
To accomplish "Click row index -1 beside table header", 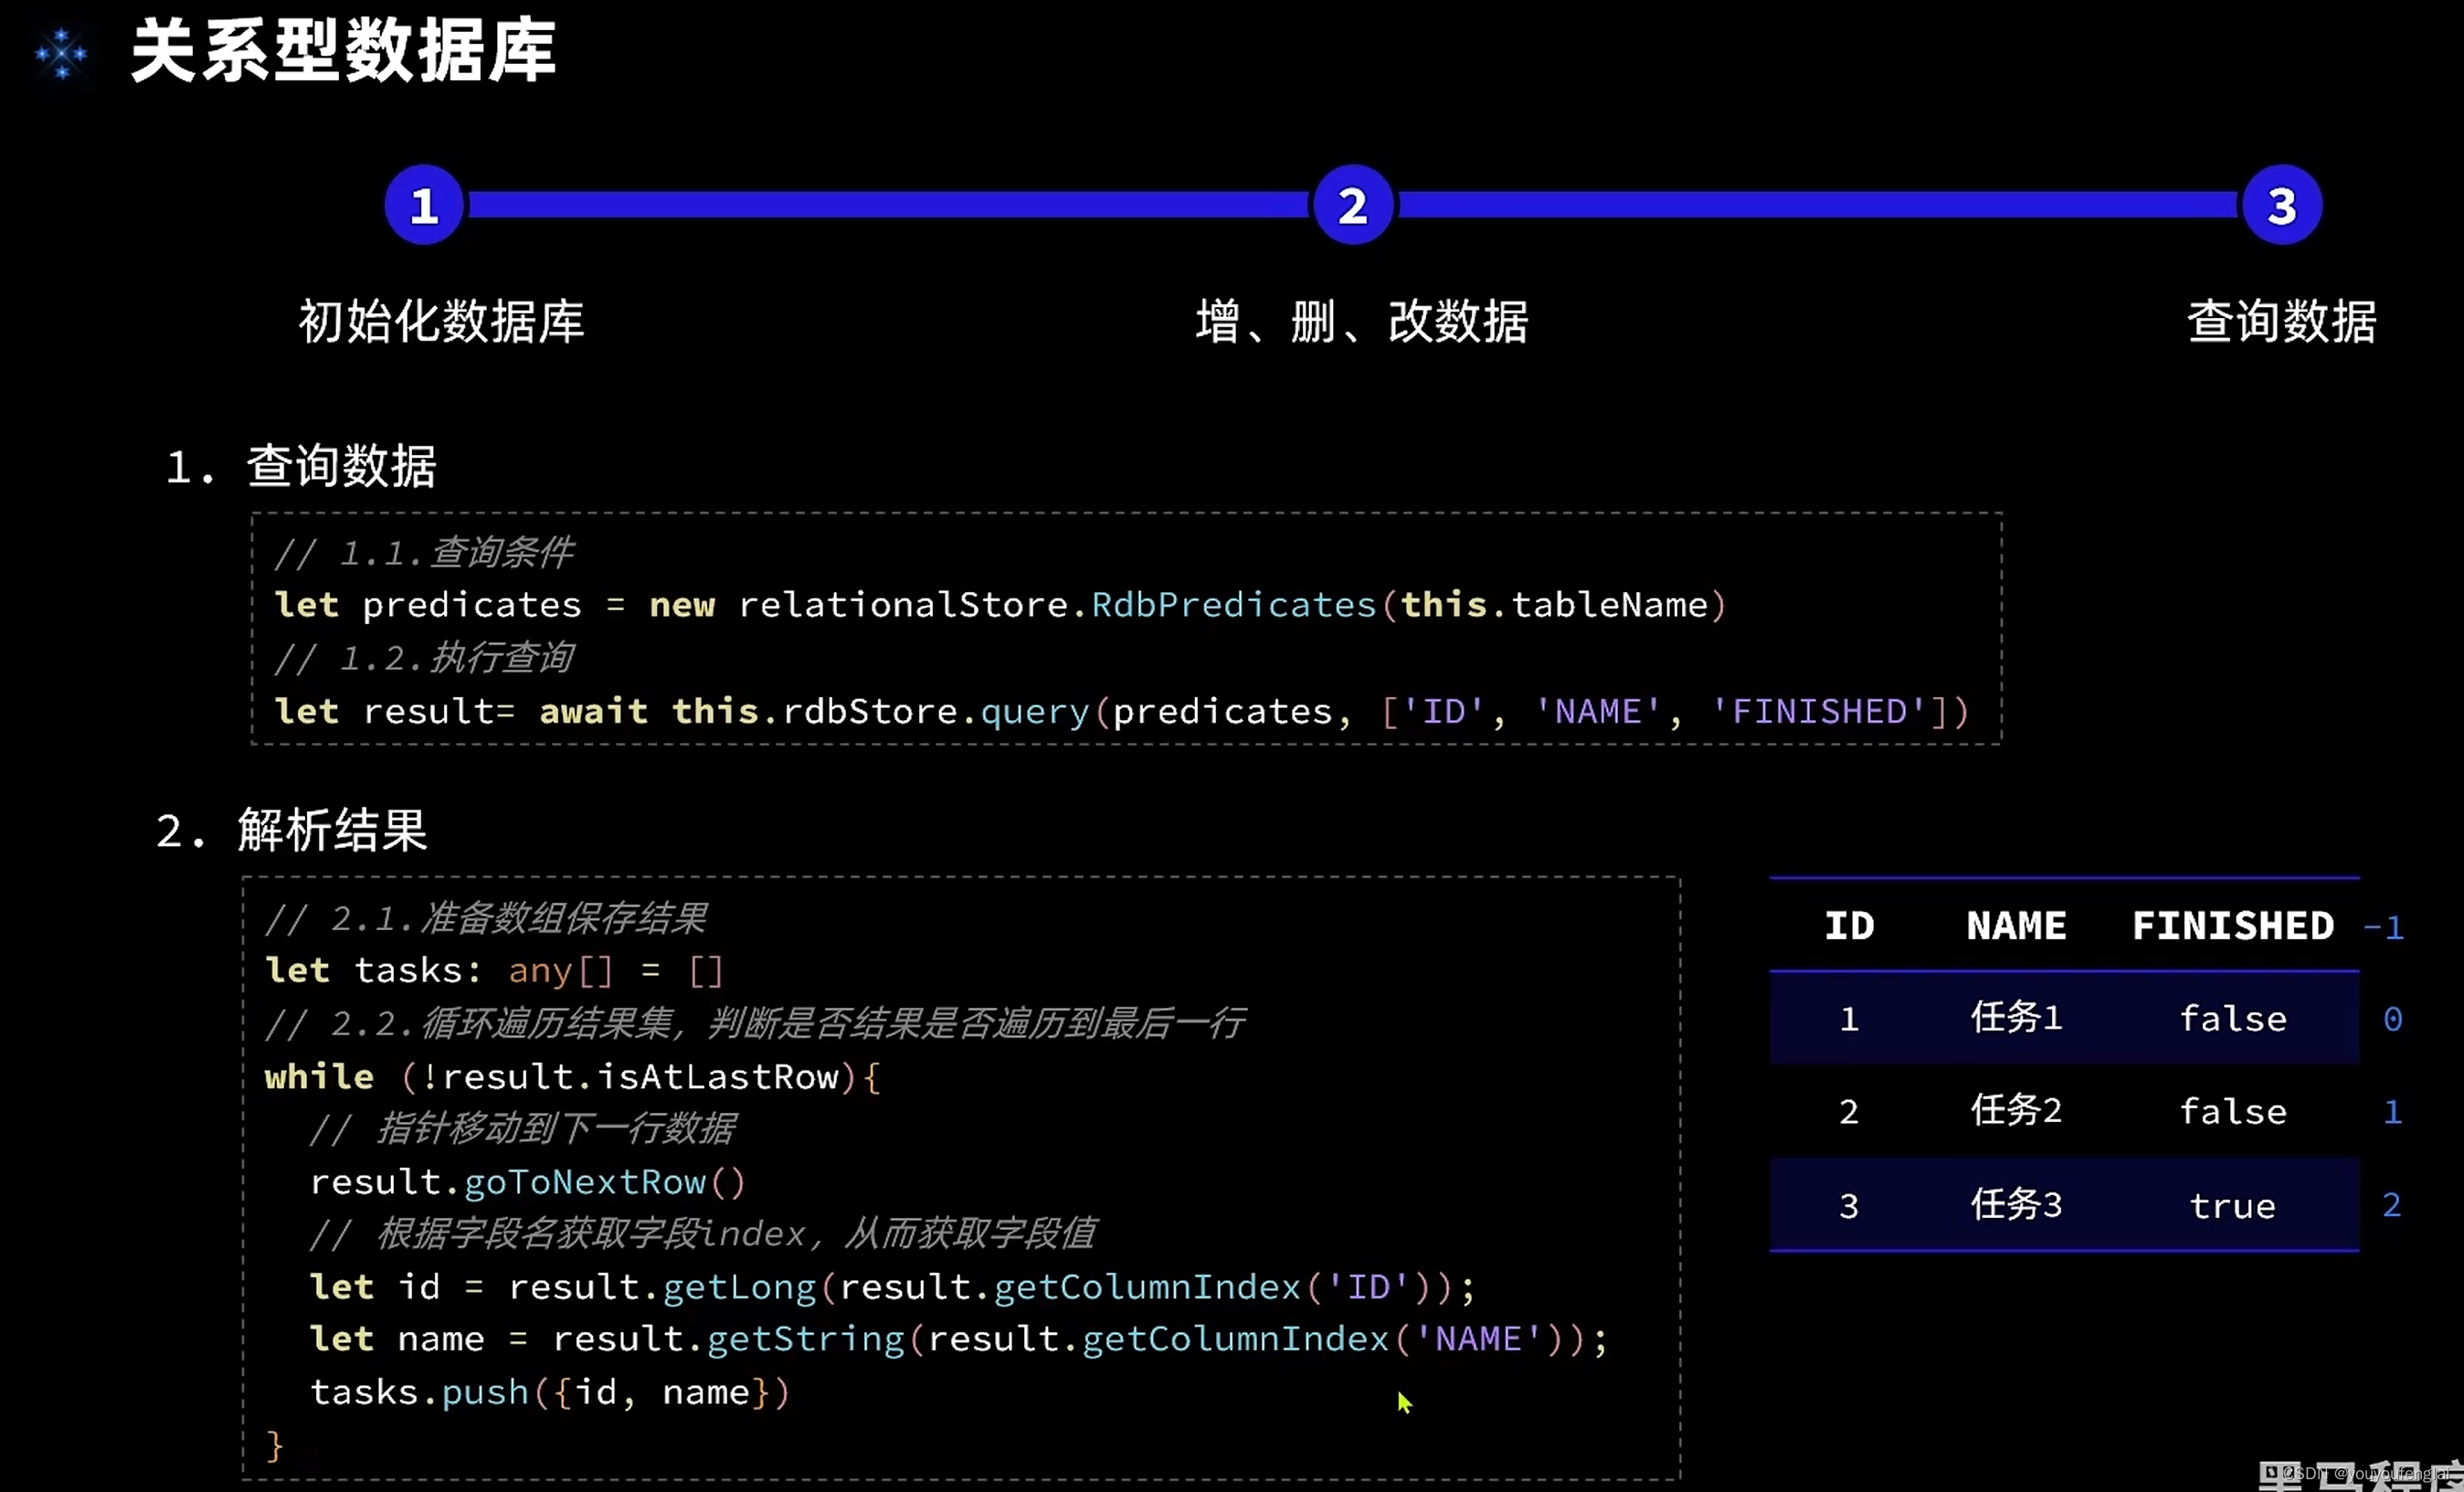I will click(2384, 928).
